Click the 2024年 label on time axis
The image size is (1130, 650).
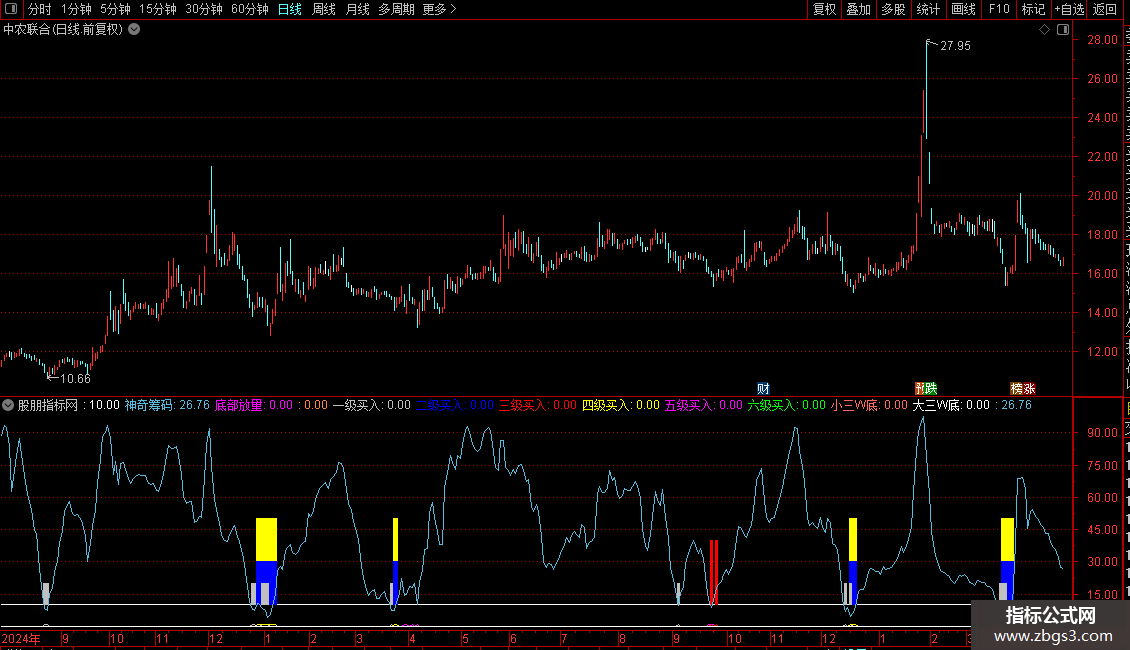22,638
